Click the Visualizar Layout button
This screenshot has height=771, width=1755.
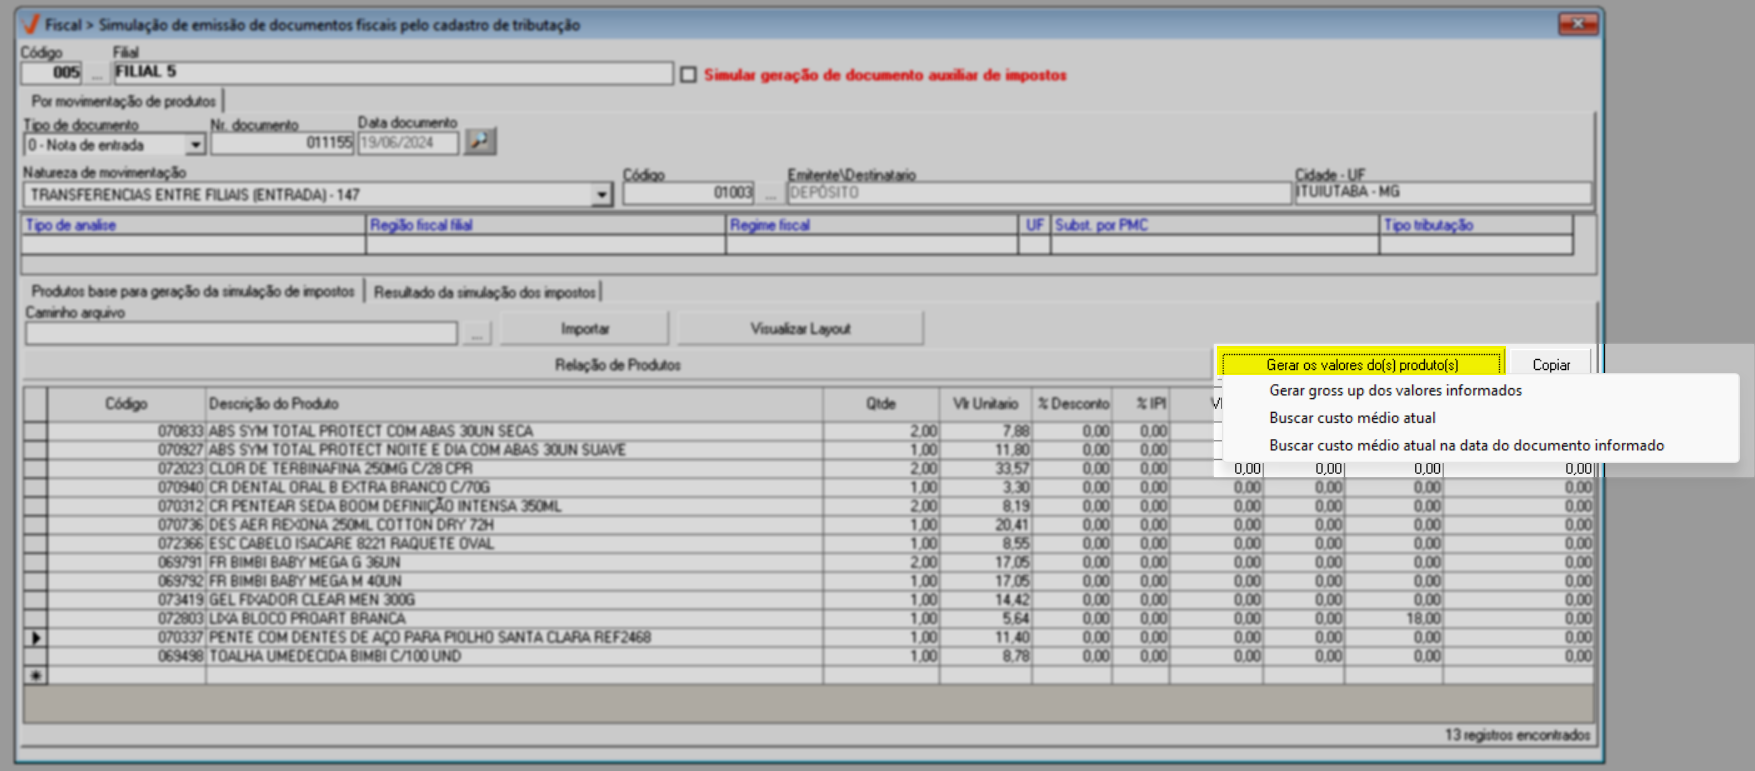coord(800,329)
